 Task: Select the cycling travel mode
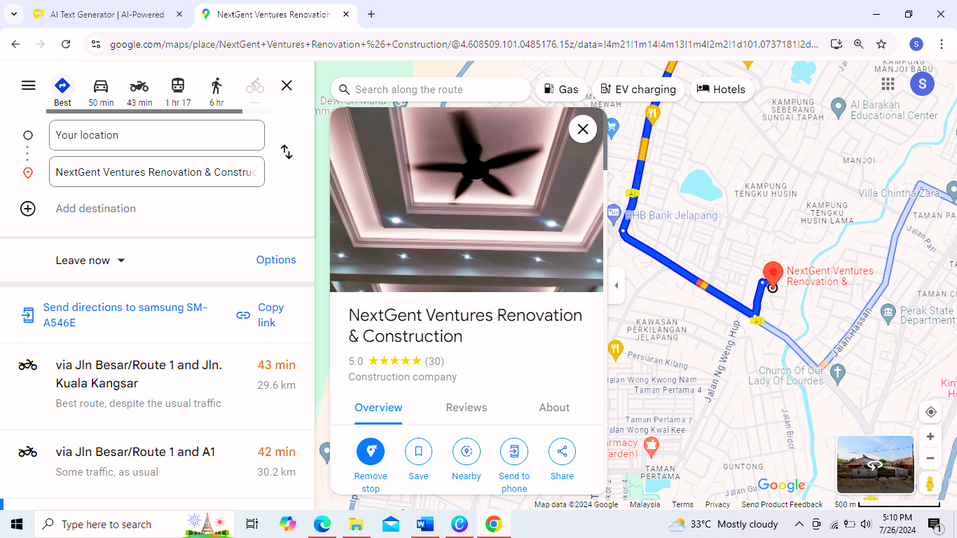coord(255,89)
